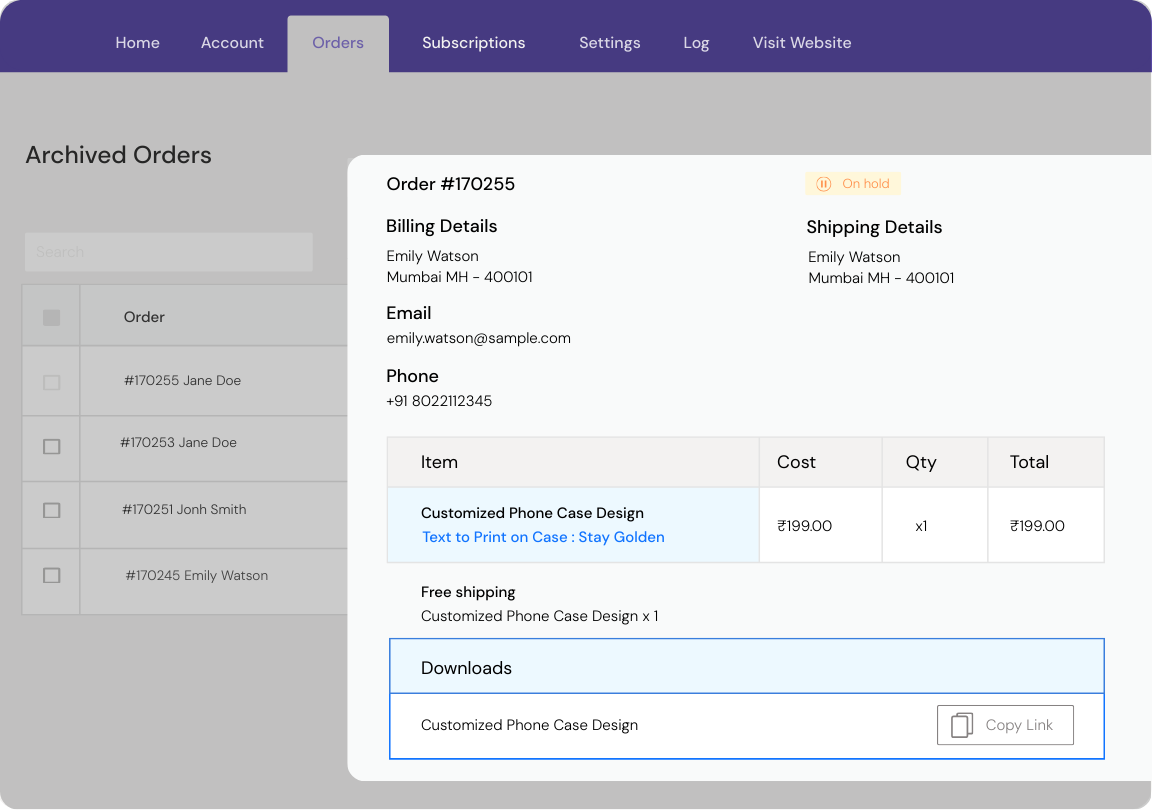Open order #170253 Jane Doe row
Image resolution: width=1152 pixels, height=810 pixels.
(x=179, y=443)
